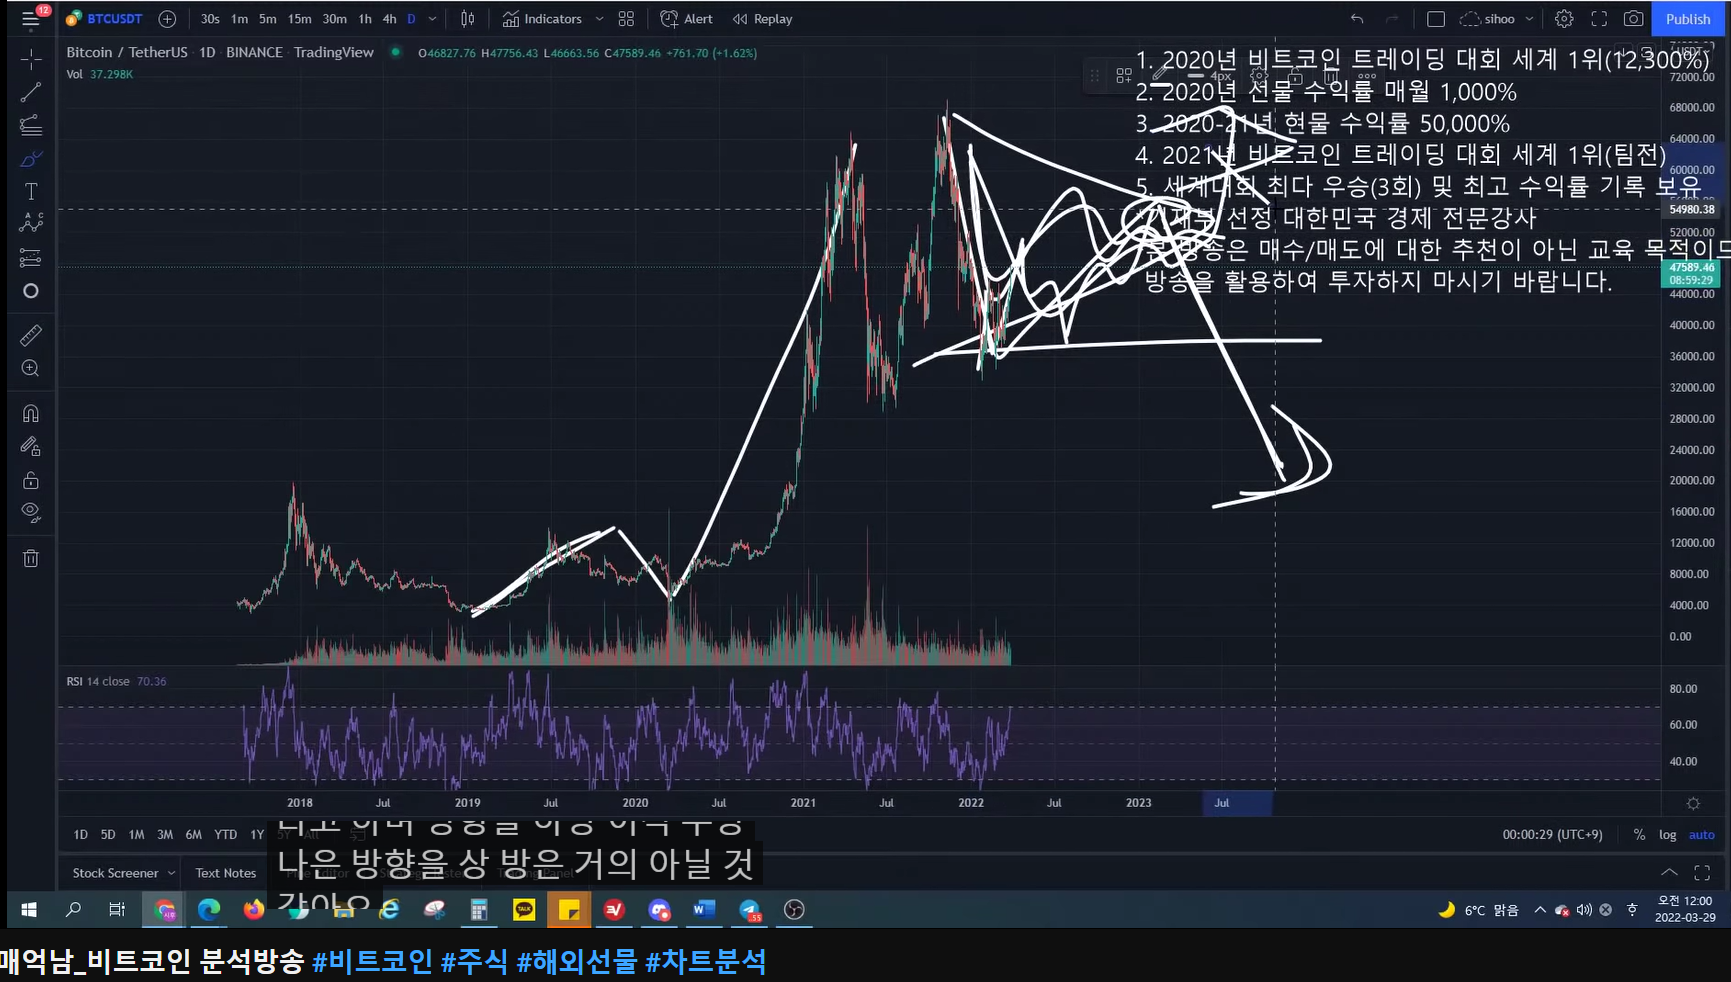Open indicator templates grid icon
Screen dimensions: 1731x982
(x=626, y=19)
